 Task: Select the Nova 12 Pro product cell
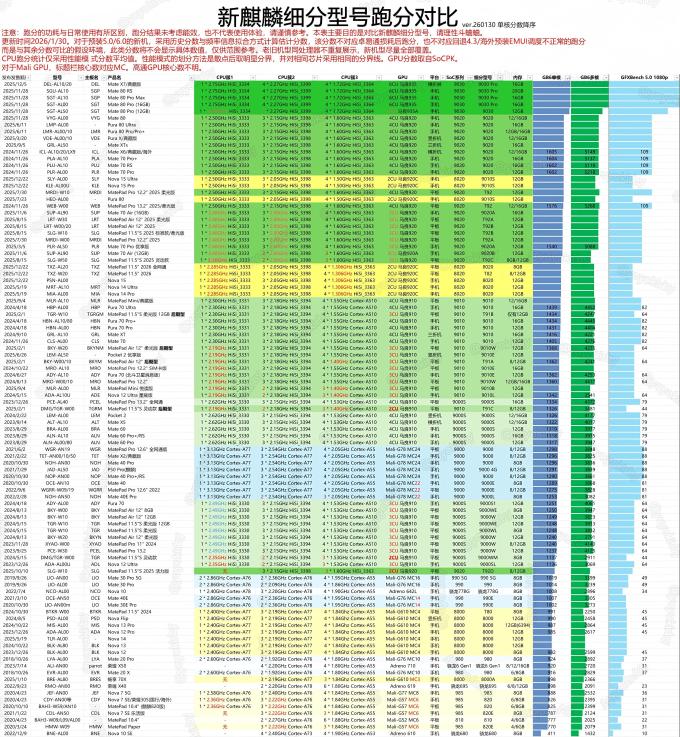coord(121,632)
